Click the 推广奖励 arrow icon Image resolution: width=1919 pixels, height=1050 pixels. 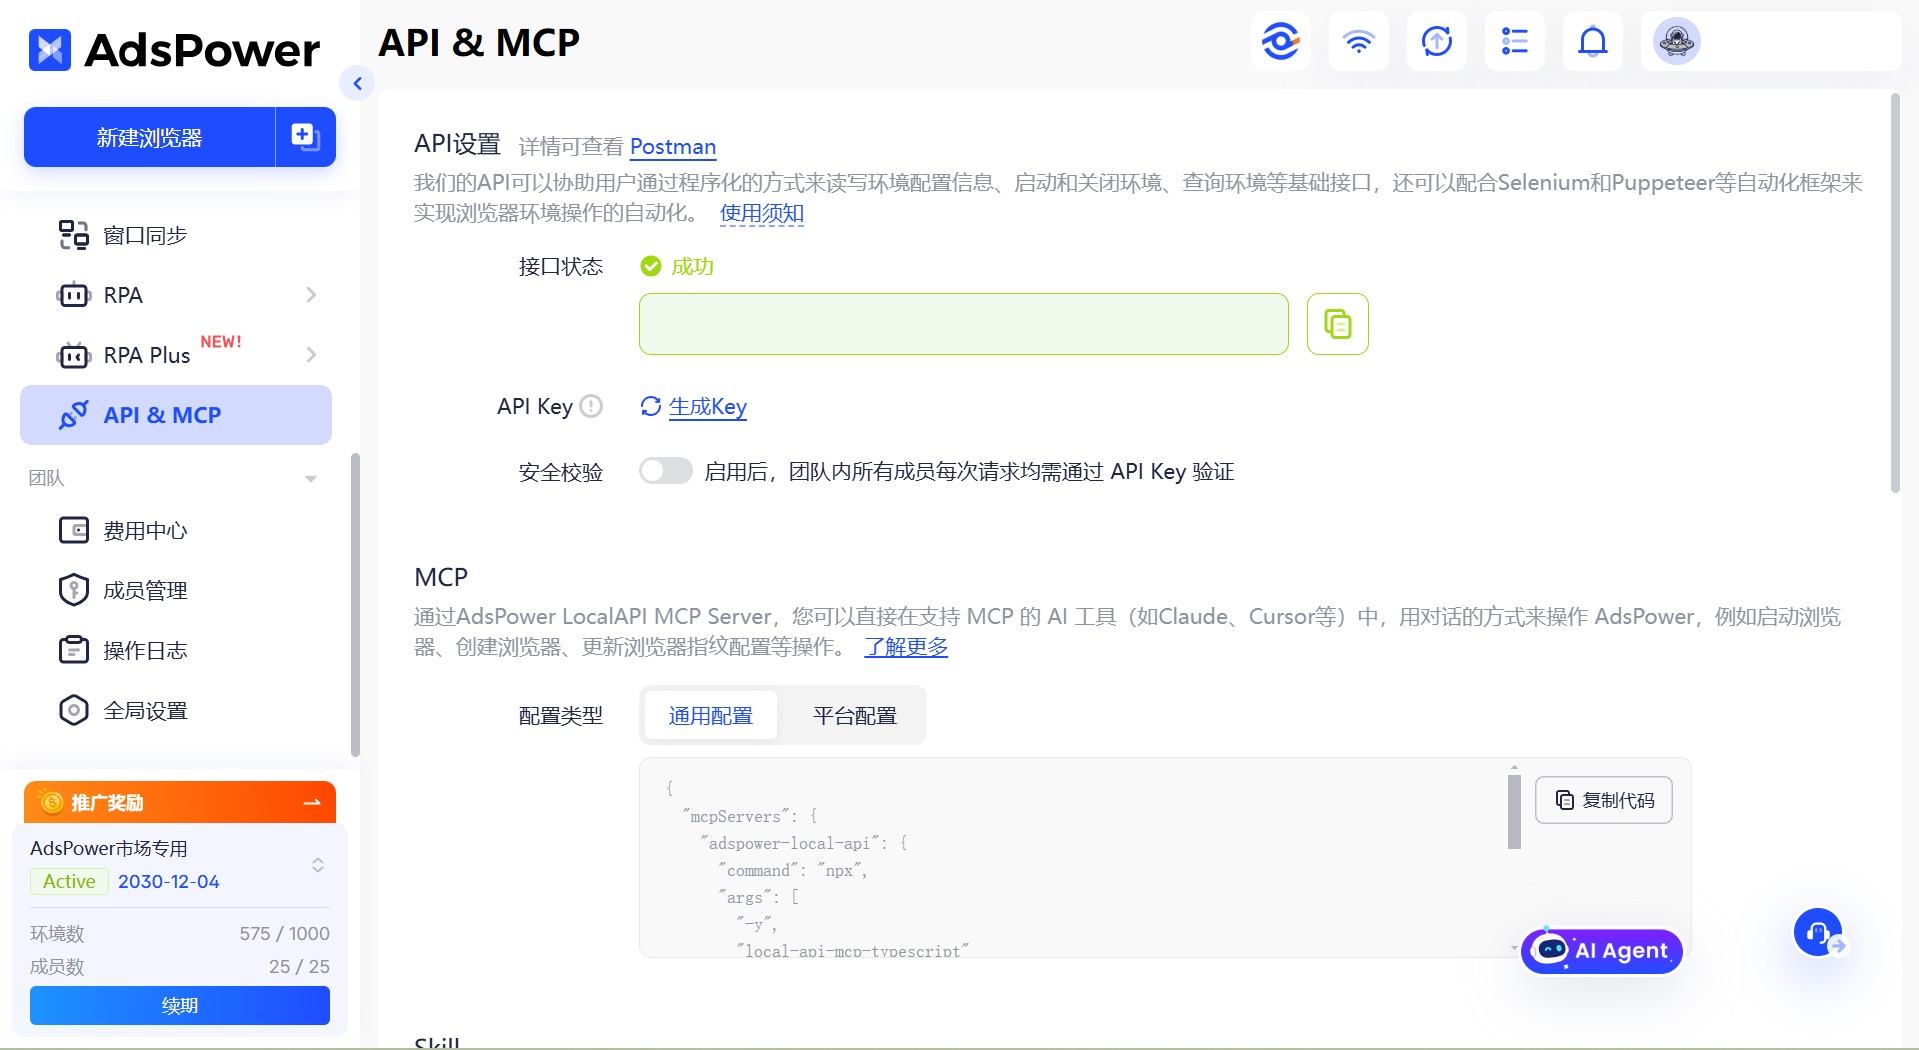pyautogui.click(x=311, y=802)
